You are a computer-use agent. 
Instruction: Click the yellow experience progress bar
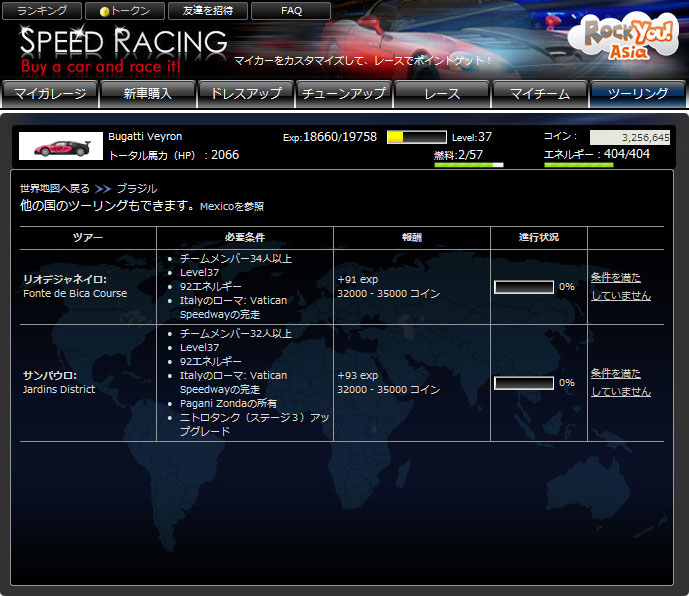tap(417, 137)
